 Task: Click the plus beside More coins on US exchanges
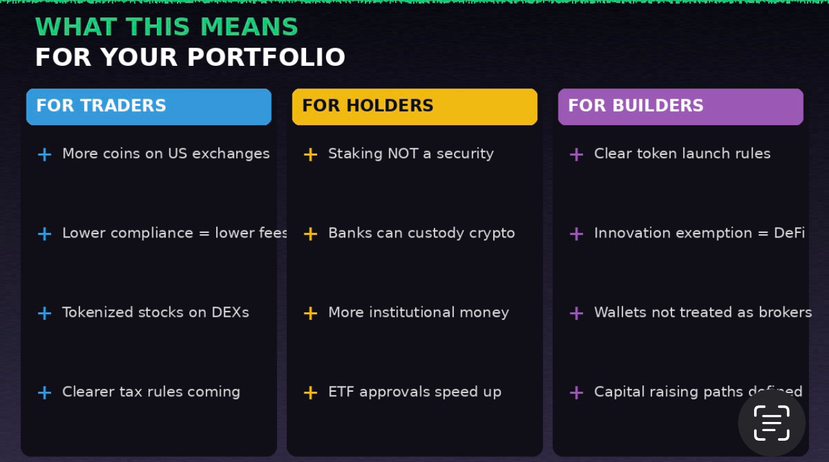(x=44, y=154)
